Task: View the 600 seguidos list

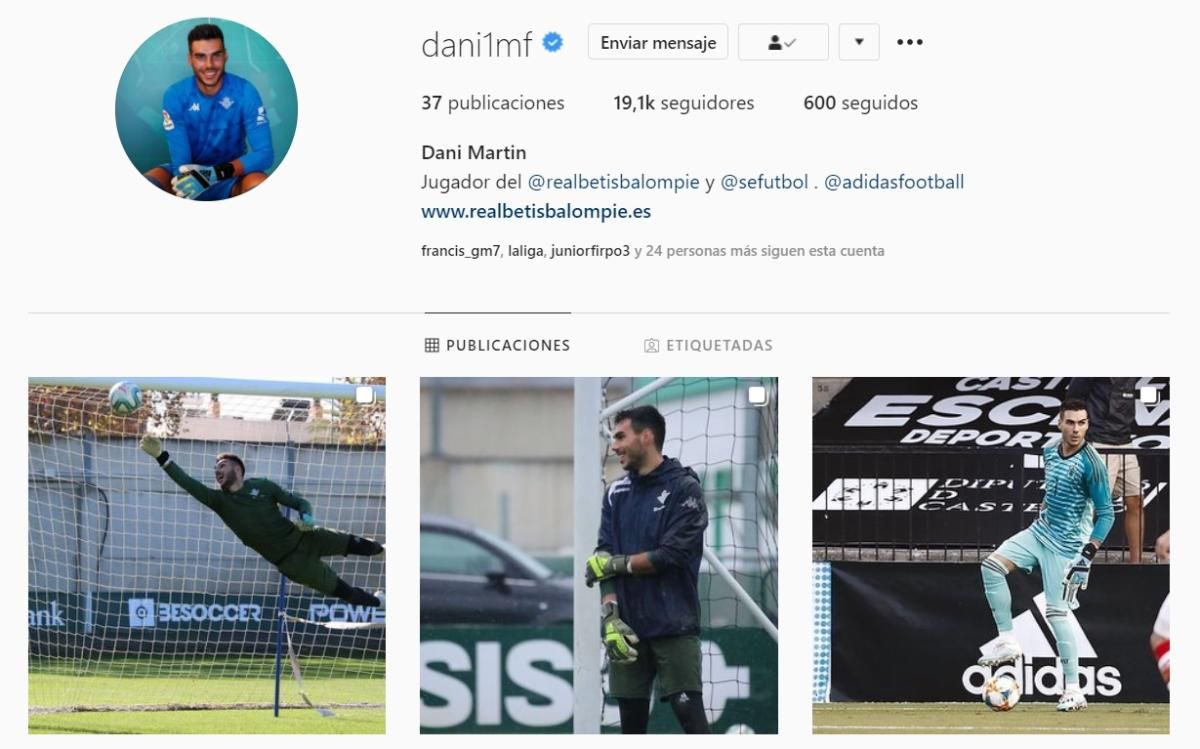Action: coord(860,103)
